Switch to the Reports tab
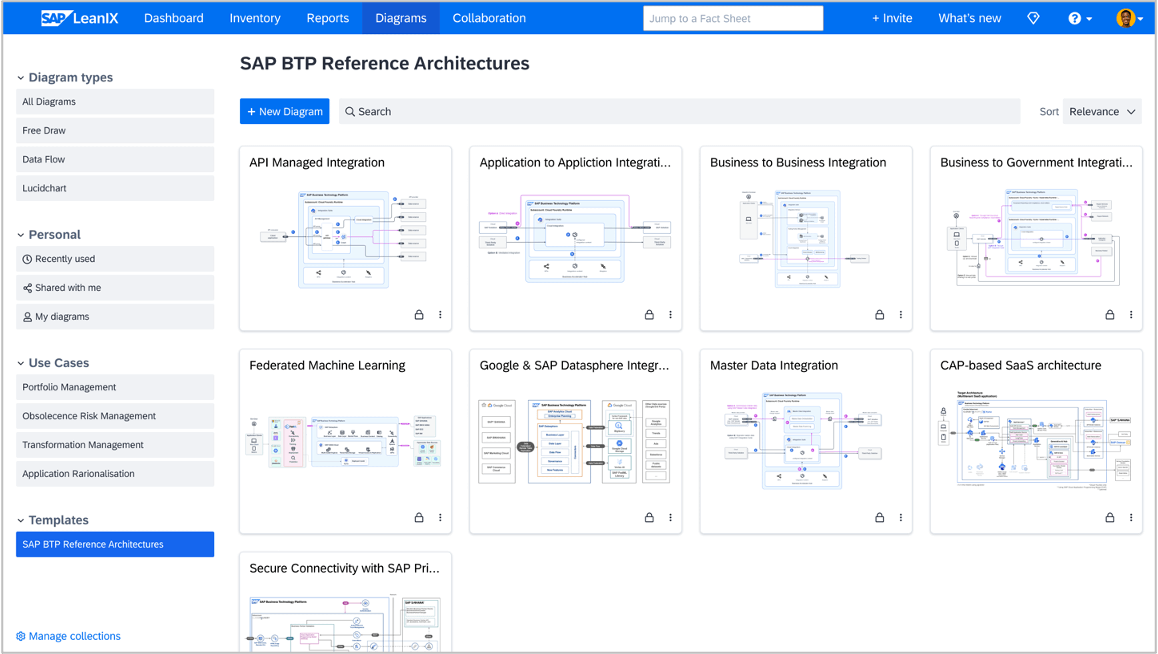Viewport: 1158px width, 654px height. 327,18
